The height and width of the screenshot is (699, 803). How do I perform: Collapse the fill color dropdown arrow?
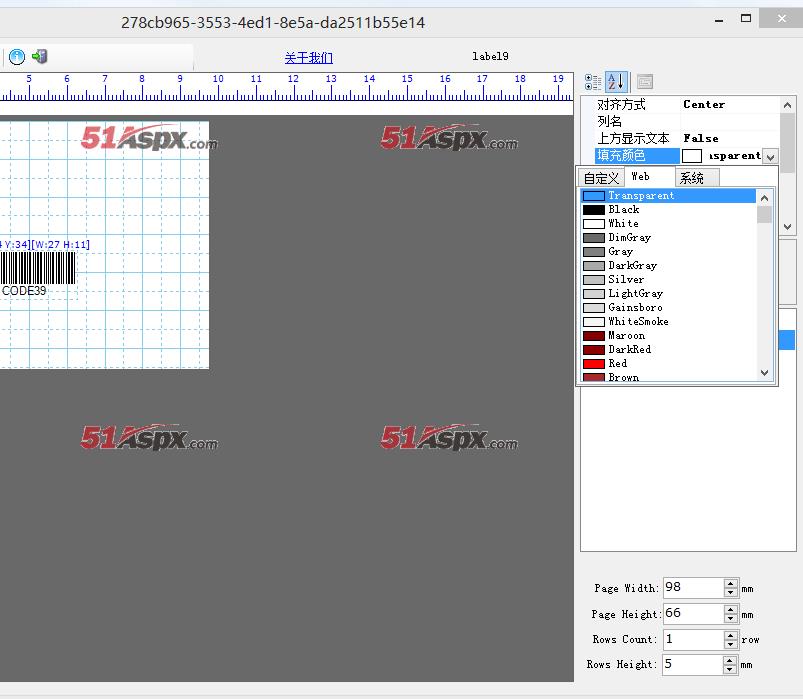pos(771,156)
